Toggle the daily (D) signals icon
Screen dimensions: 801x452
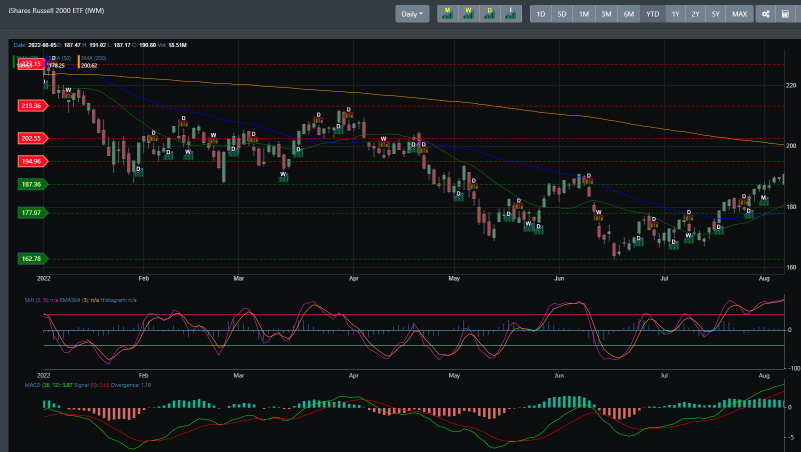pos(489,14)
